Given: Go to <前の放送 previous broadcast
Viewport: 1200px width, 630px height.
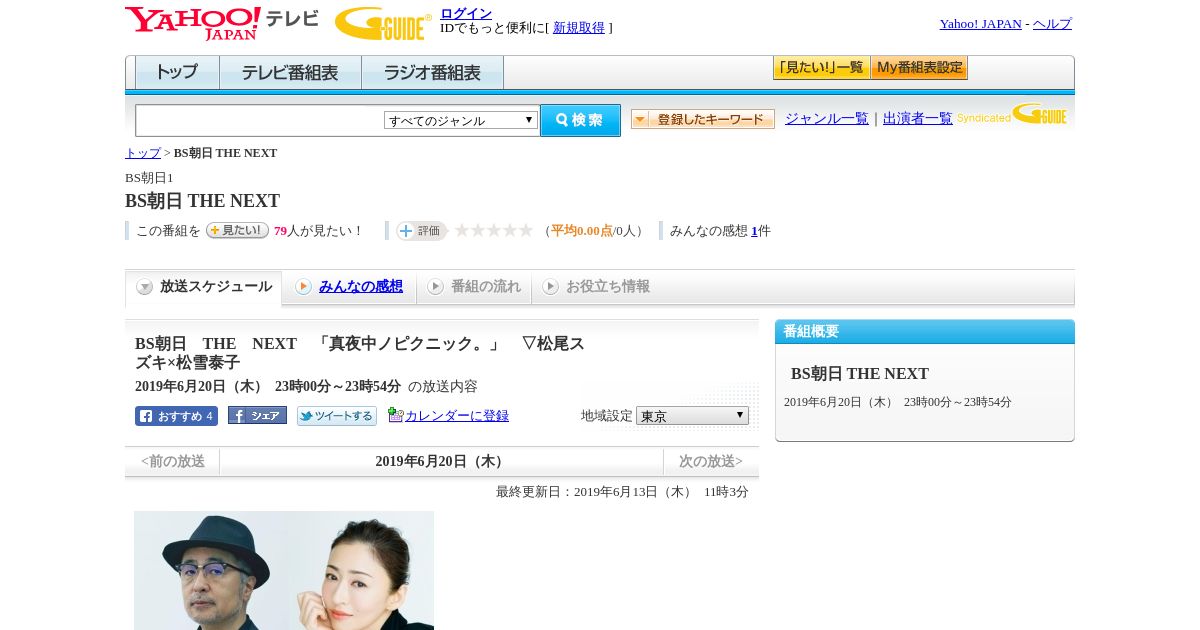Looking at the screenshot, I should pos(173,462).
